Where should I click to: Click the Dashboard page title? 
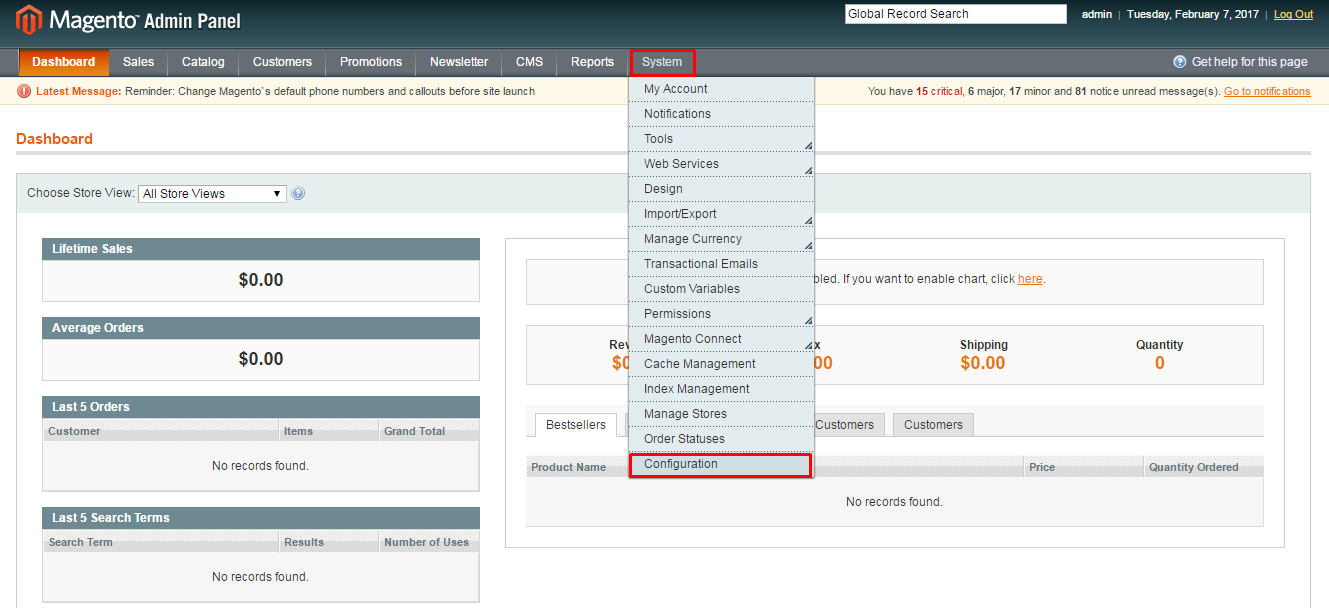click(x=54, y=139)
